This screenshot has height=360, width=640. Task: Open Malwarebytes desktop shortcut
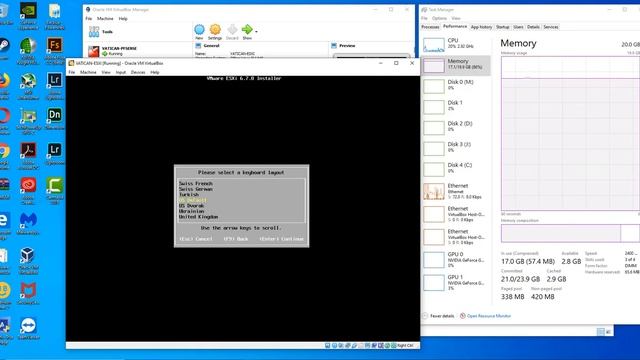click(28, 224)
